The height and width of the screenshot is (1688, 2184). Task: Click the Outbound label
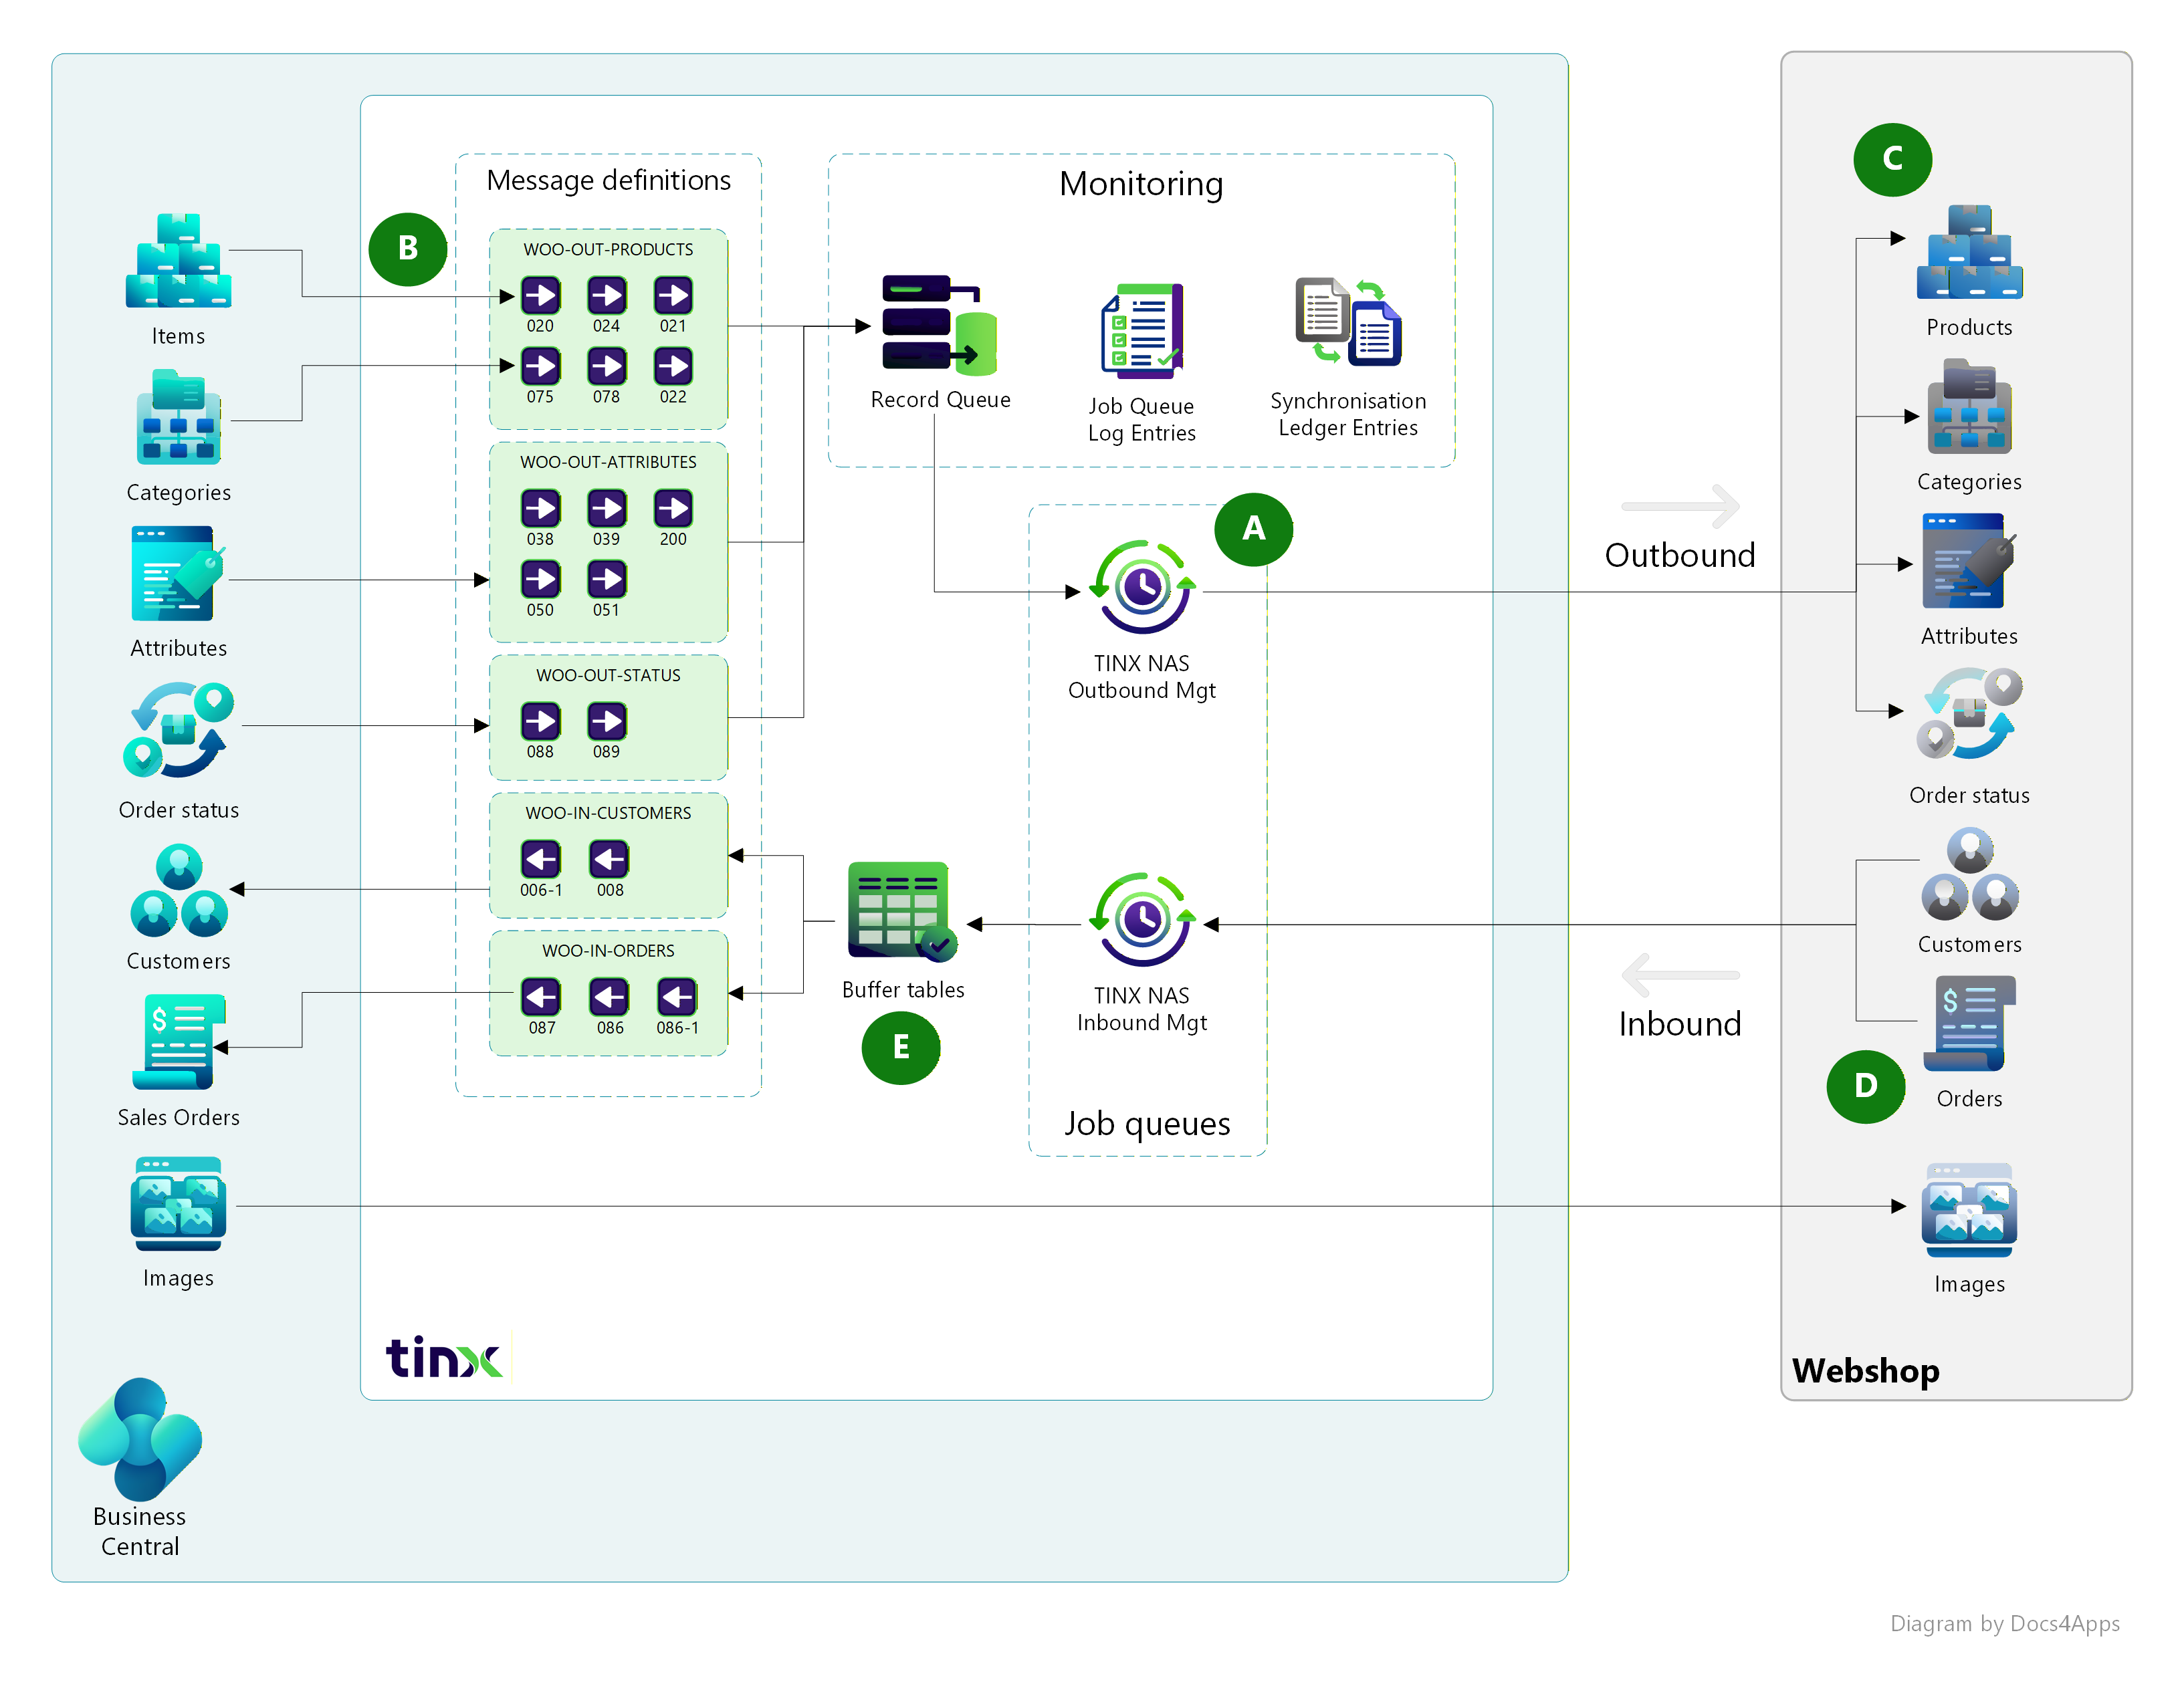[1680, 555]
